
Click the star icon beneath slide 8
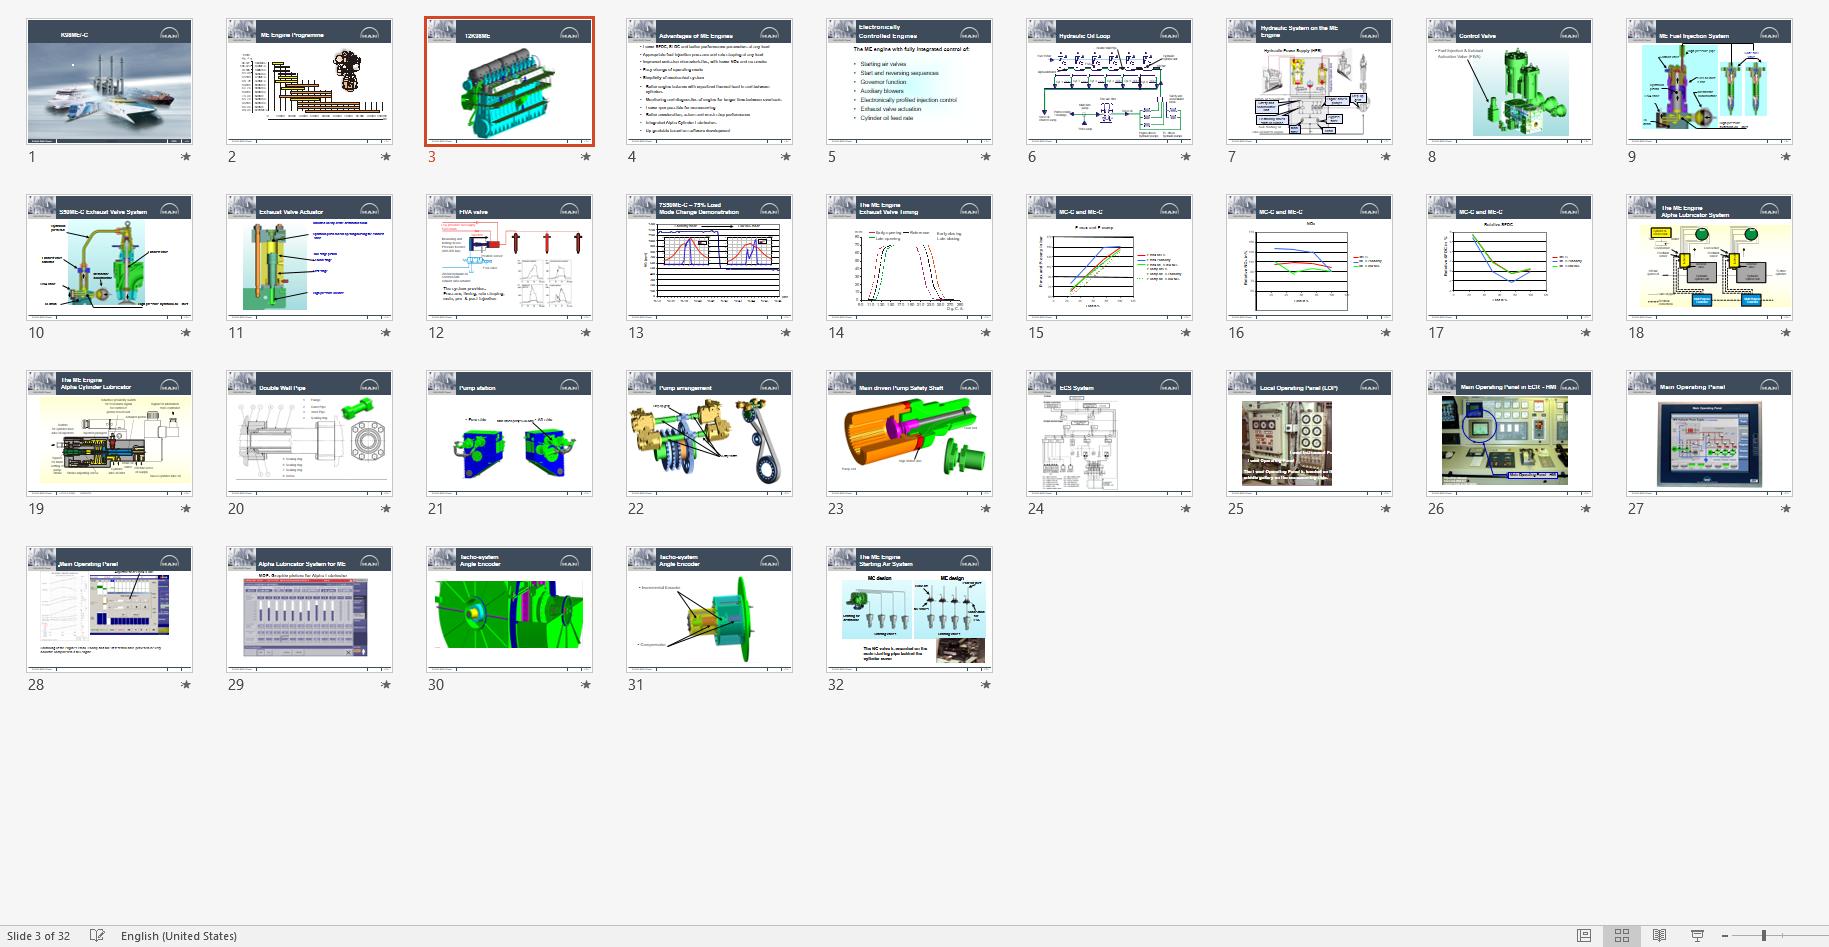click(1586, 157)
